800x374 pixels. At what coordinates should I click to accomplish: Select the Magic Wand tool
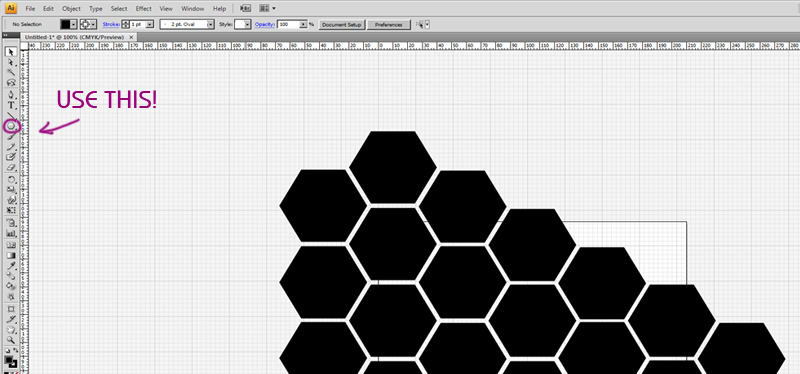(11, 71)
